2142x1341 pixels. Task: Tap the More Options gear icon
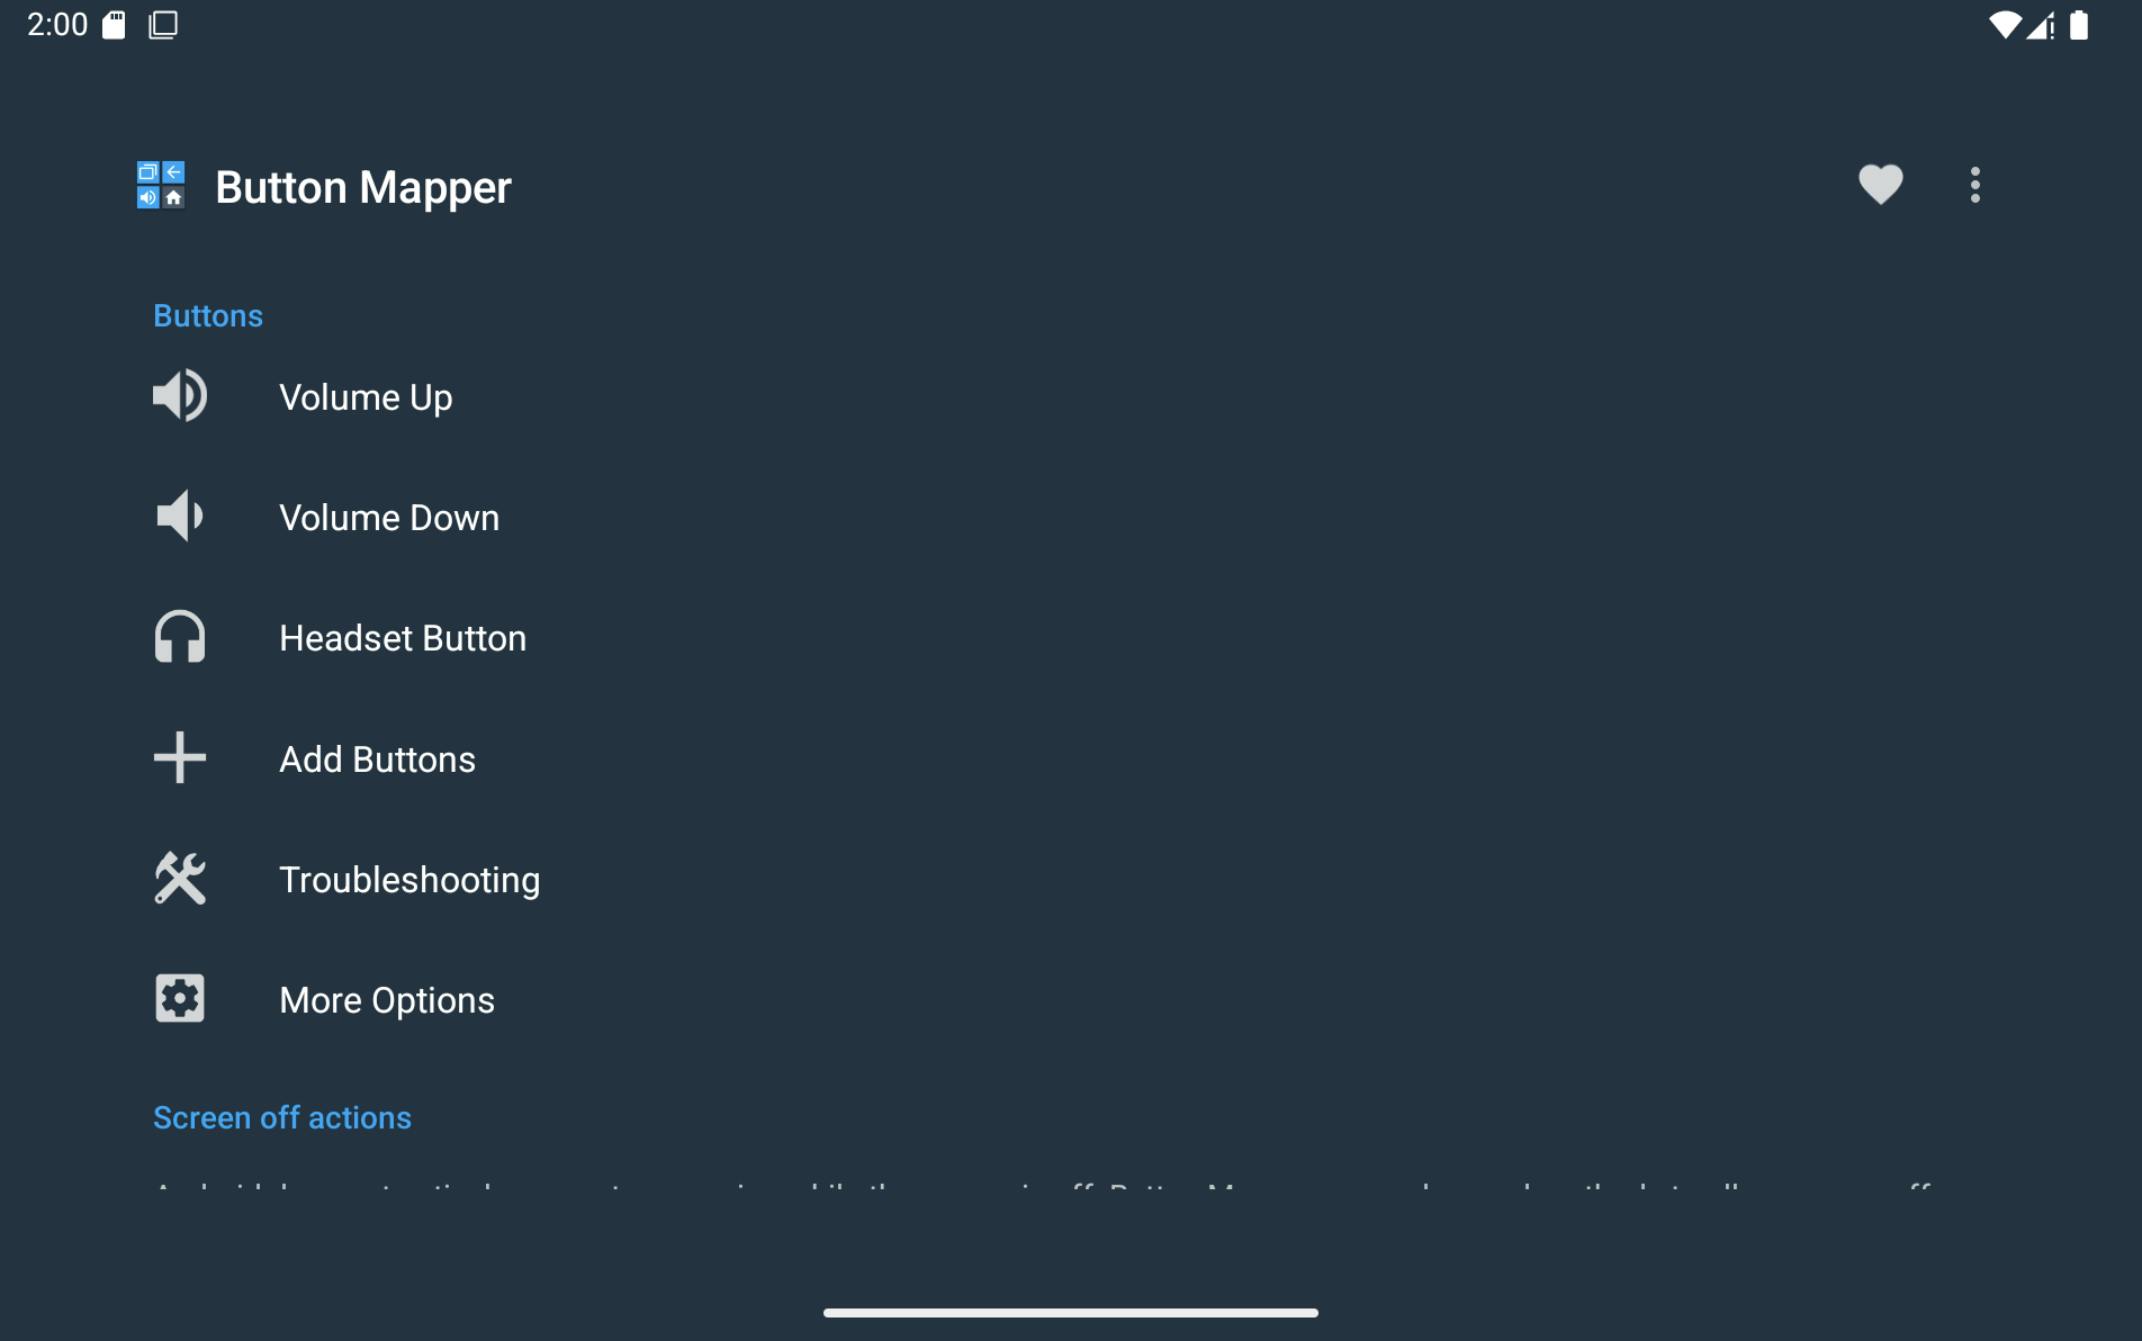[180, 999]
